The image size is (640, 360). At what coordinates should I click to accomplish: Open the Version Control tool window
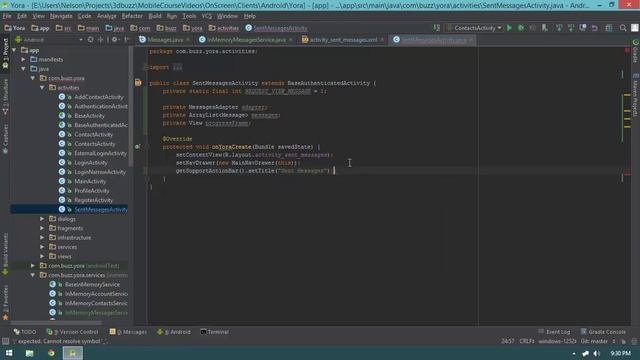tap(72, 332)
